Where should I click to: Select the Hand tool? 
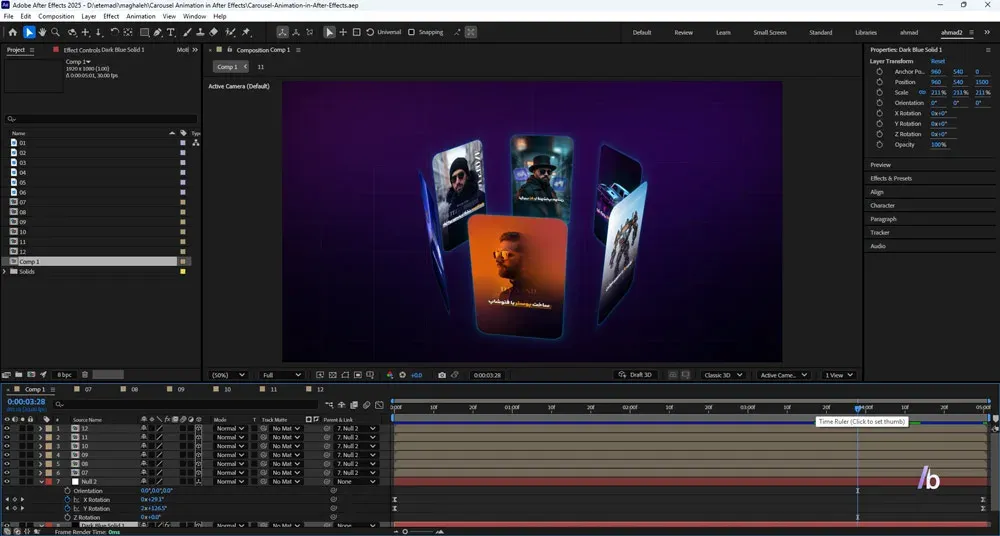pyautogui.click(x=42, y=32)
